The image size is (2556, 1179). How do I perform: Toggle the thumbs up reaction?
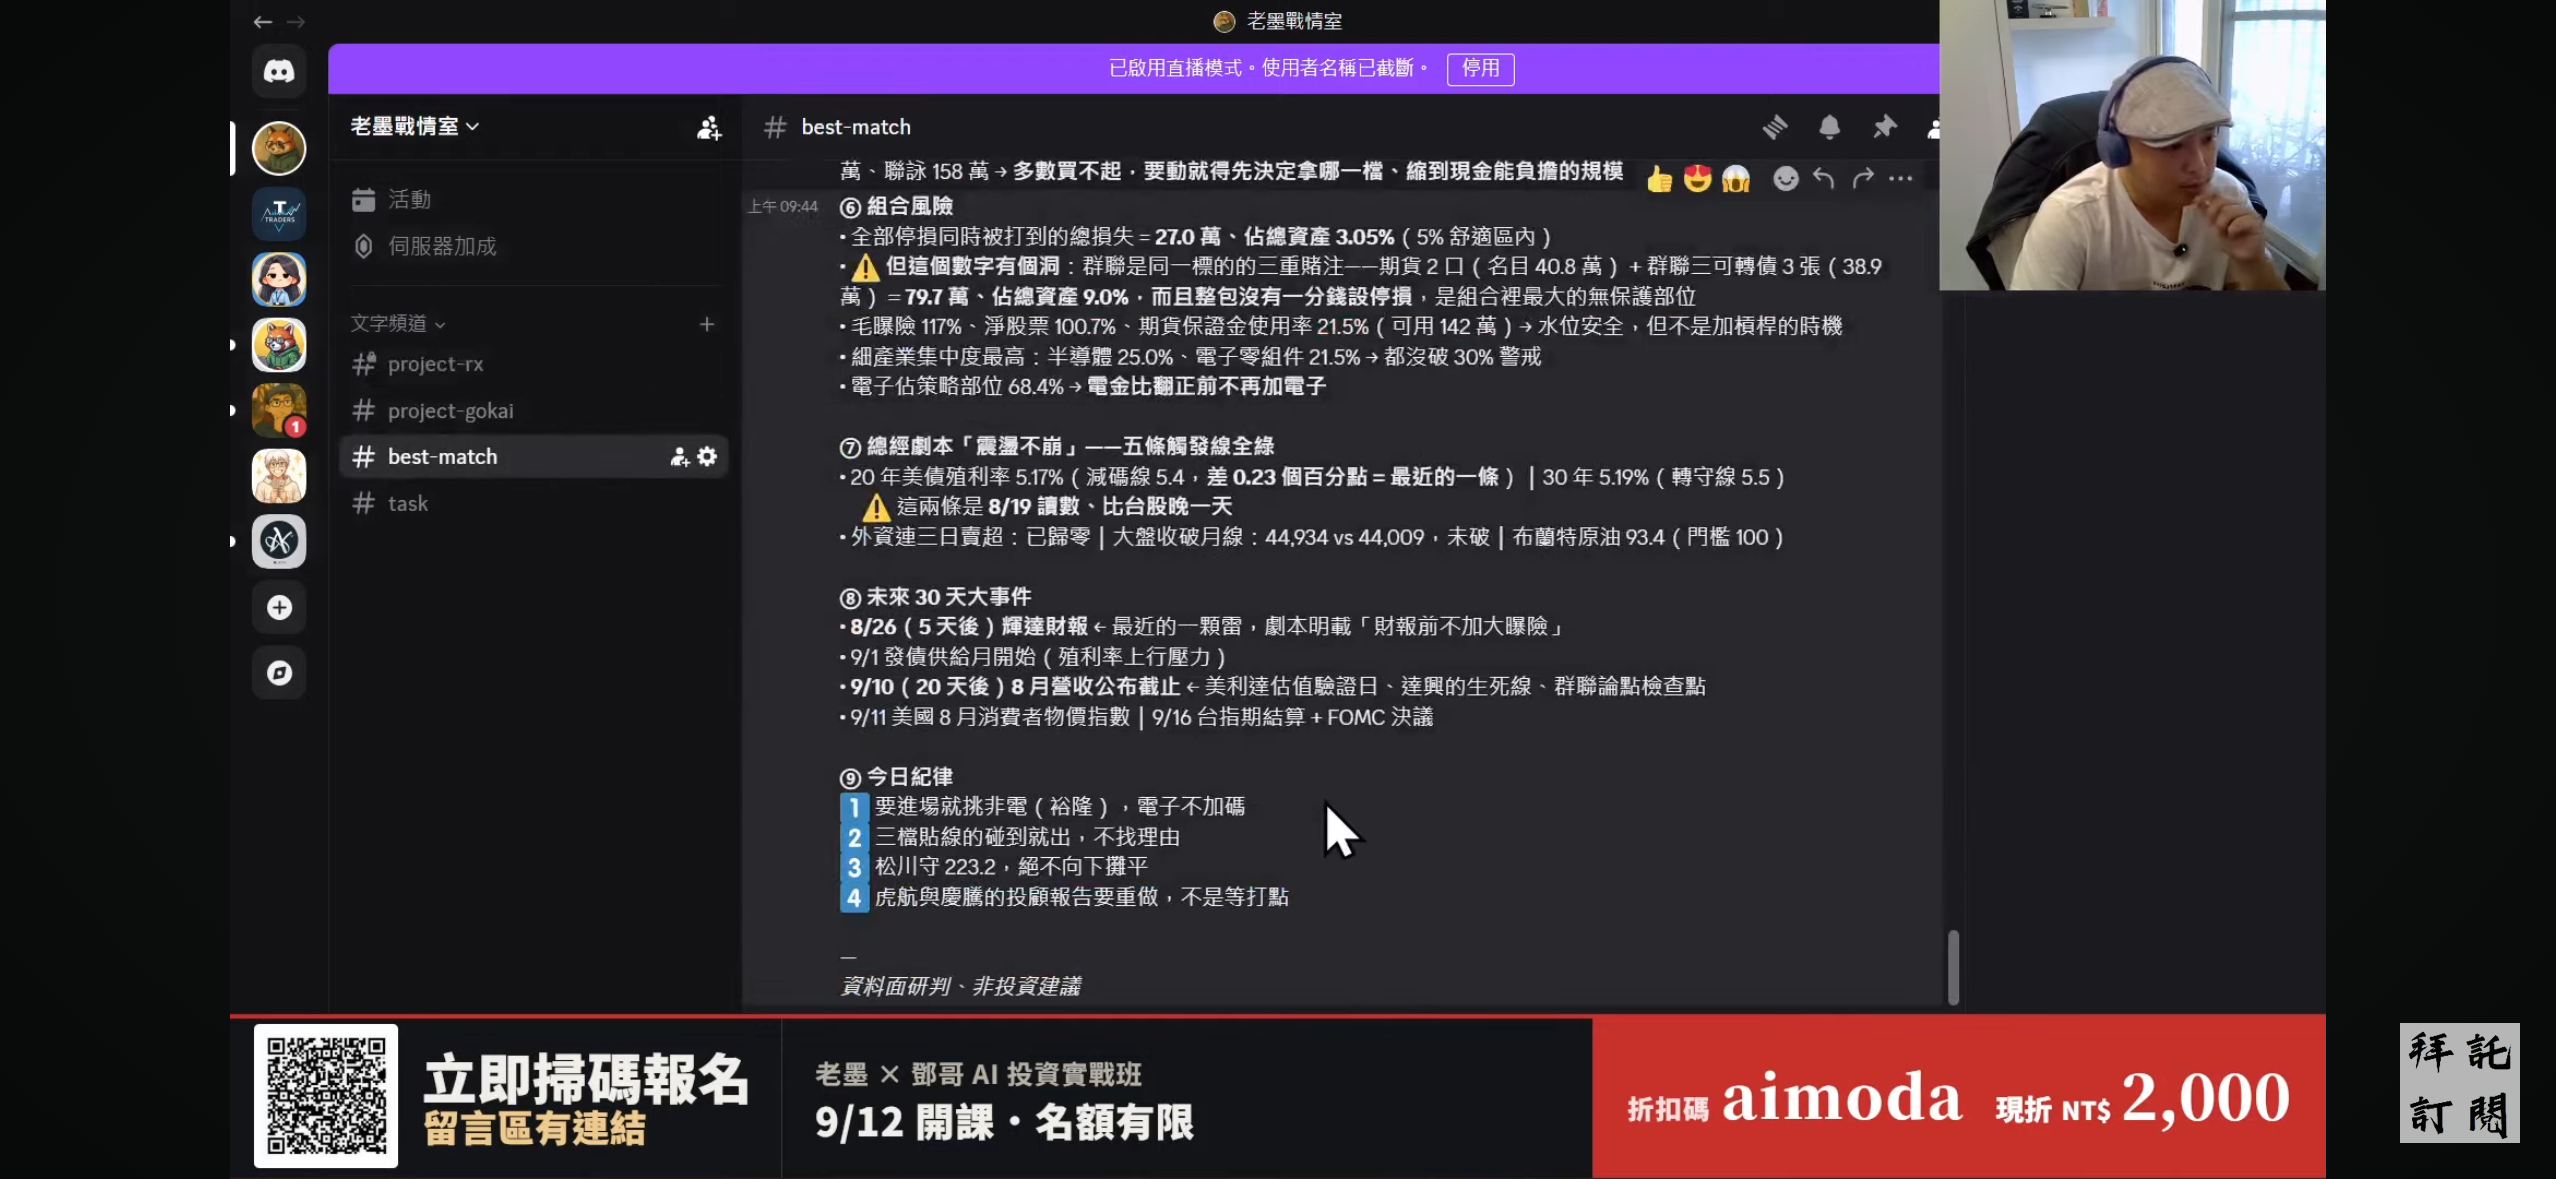1659,179
